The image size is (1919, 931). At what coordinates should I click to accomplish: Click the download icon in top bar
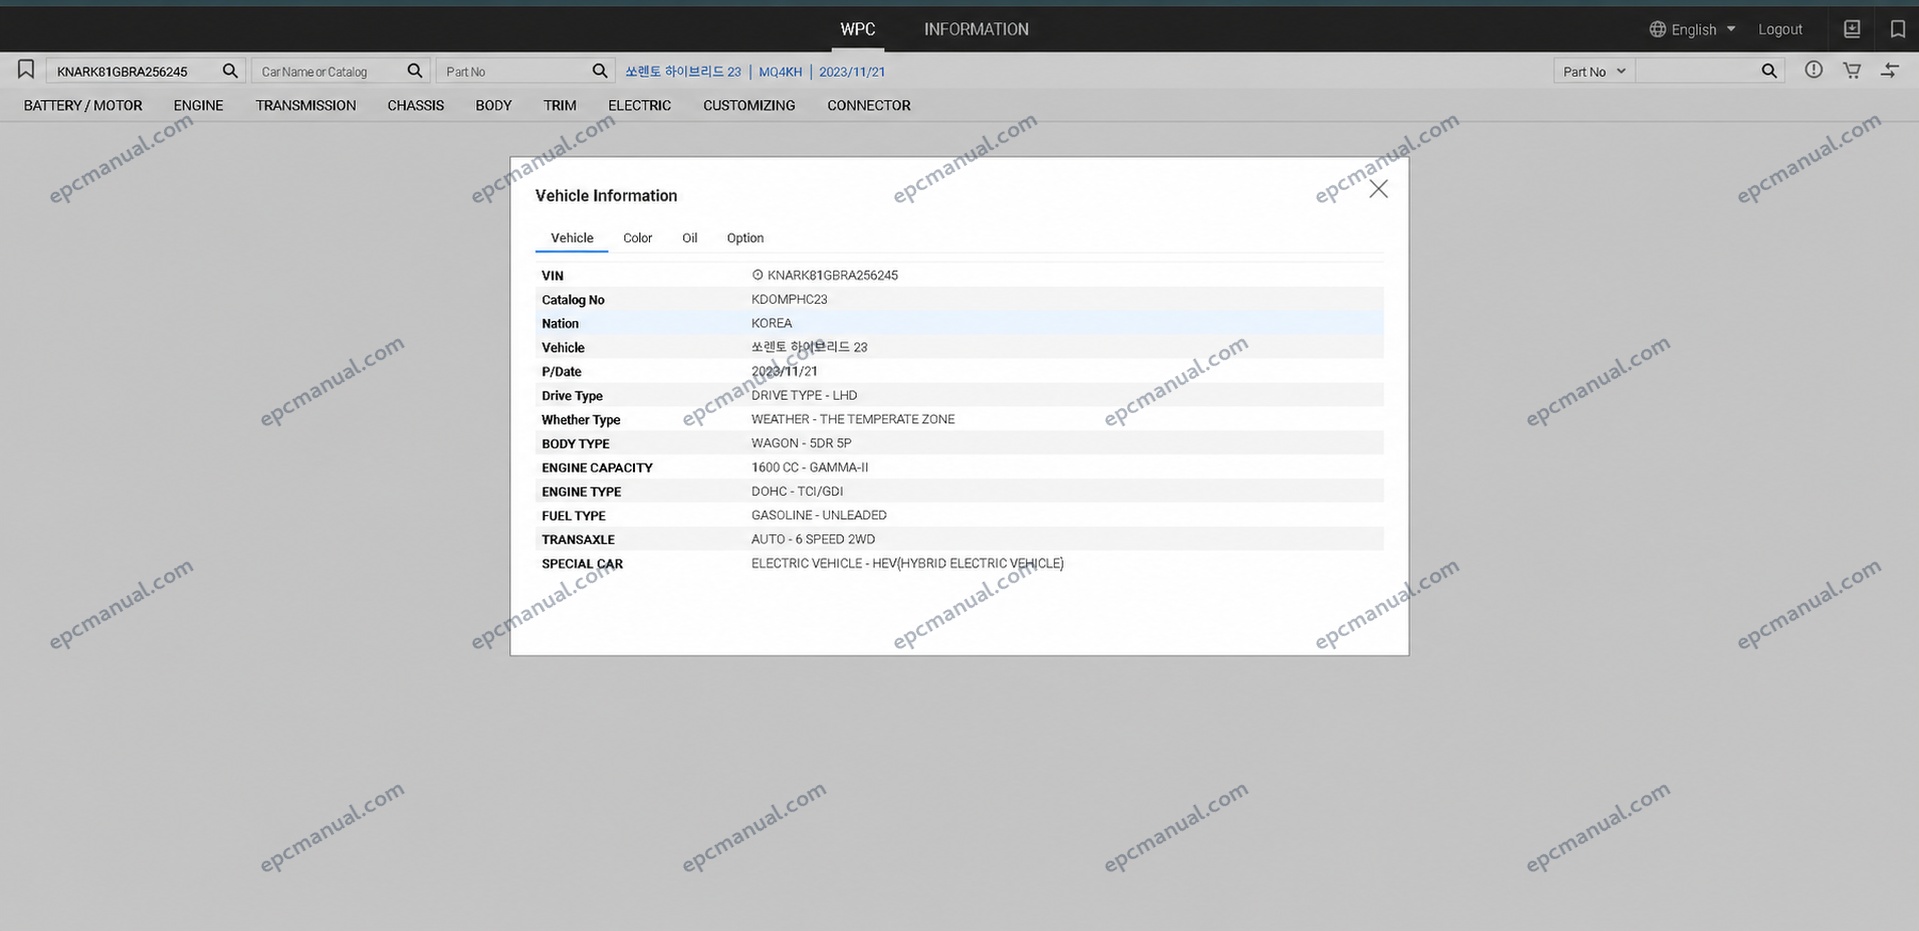pyautogui.click(x=1852, y=29)
